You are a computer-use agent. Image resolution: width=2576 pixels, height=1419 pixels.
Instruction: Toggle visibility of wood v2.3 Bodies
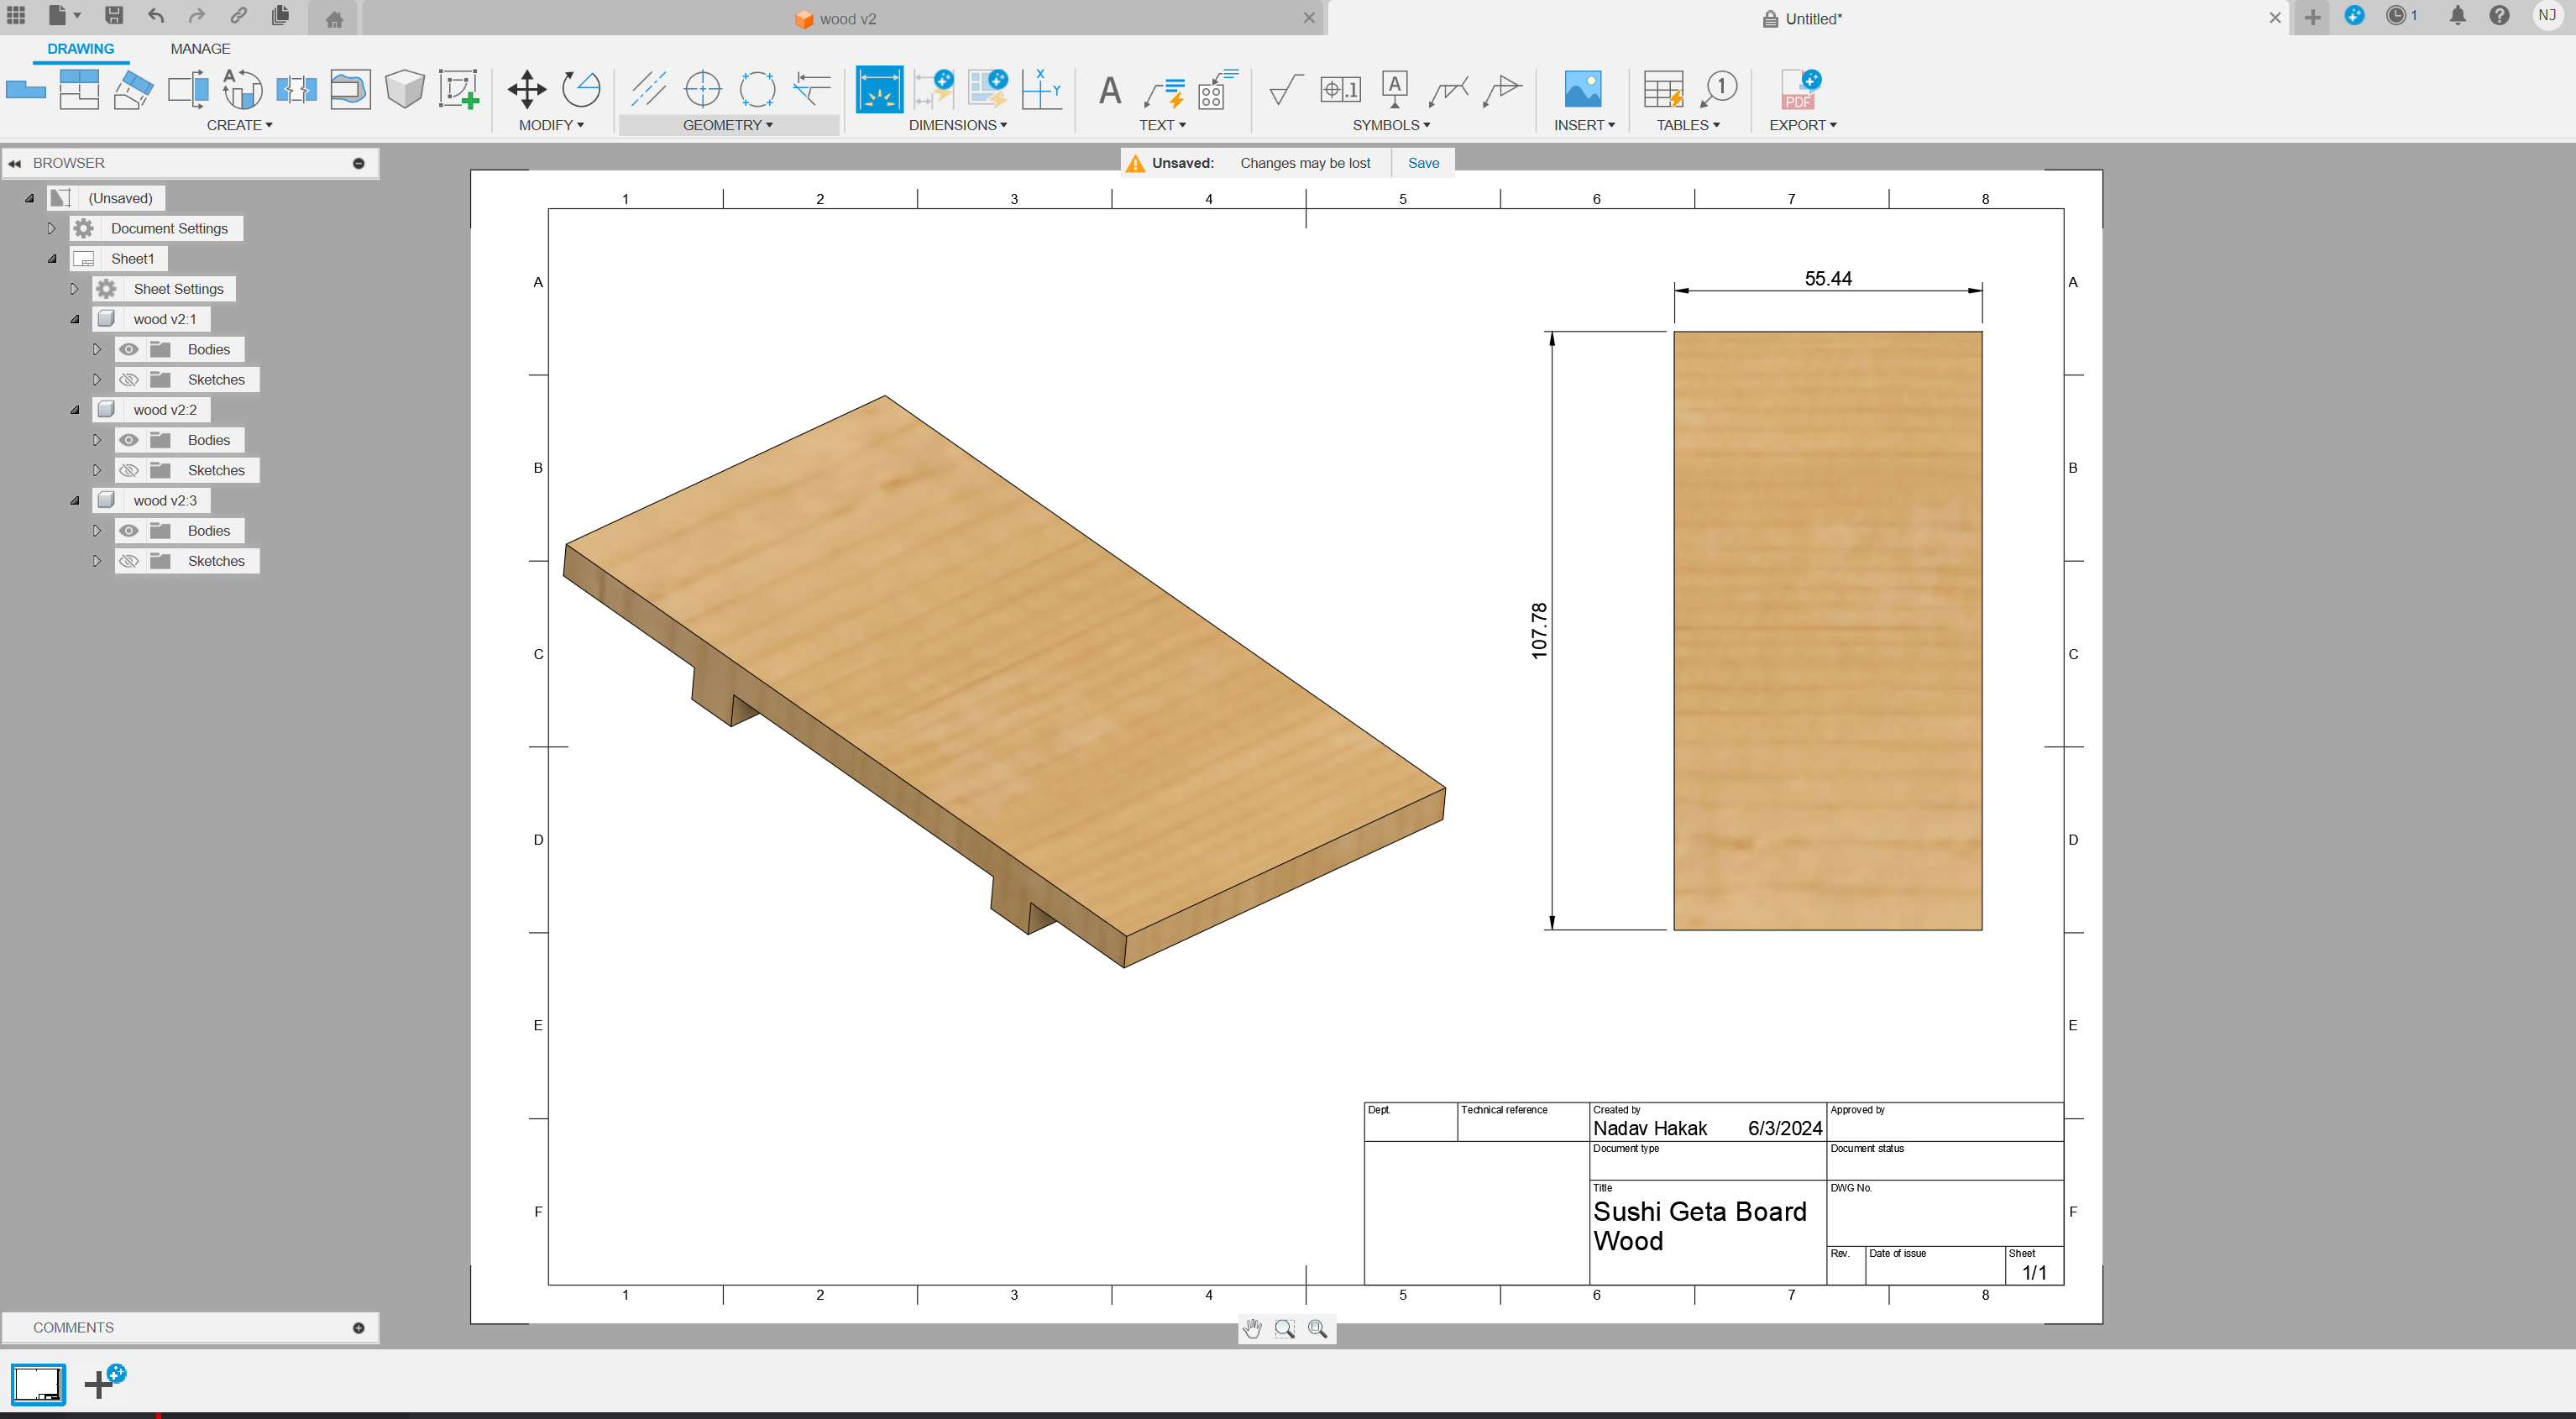pos(129,530)
